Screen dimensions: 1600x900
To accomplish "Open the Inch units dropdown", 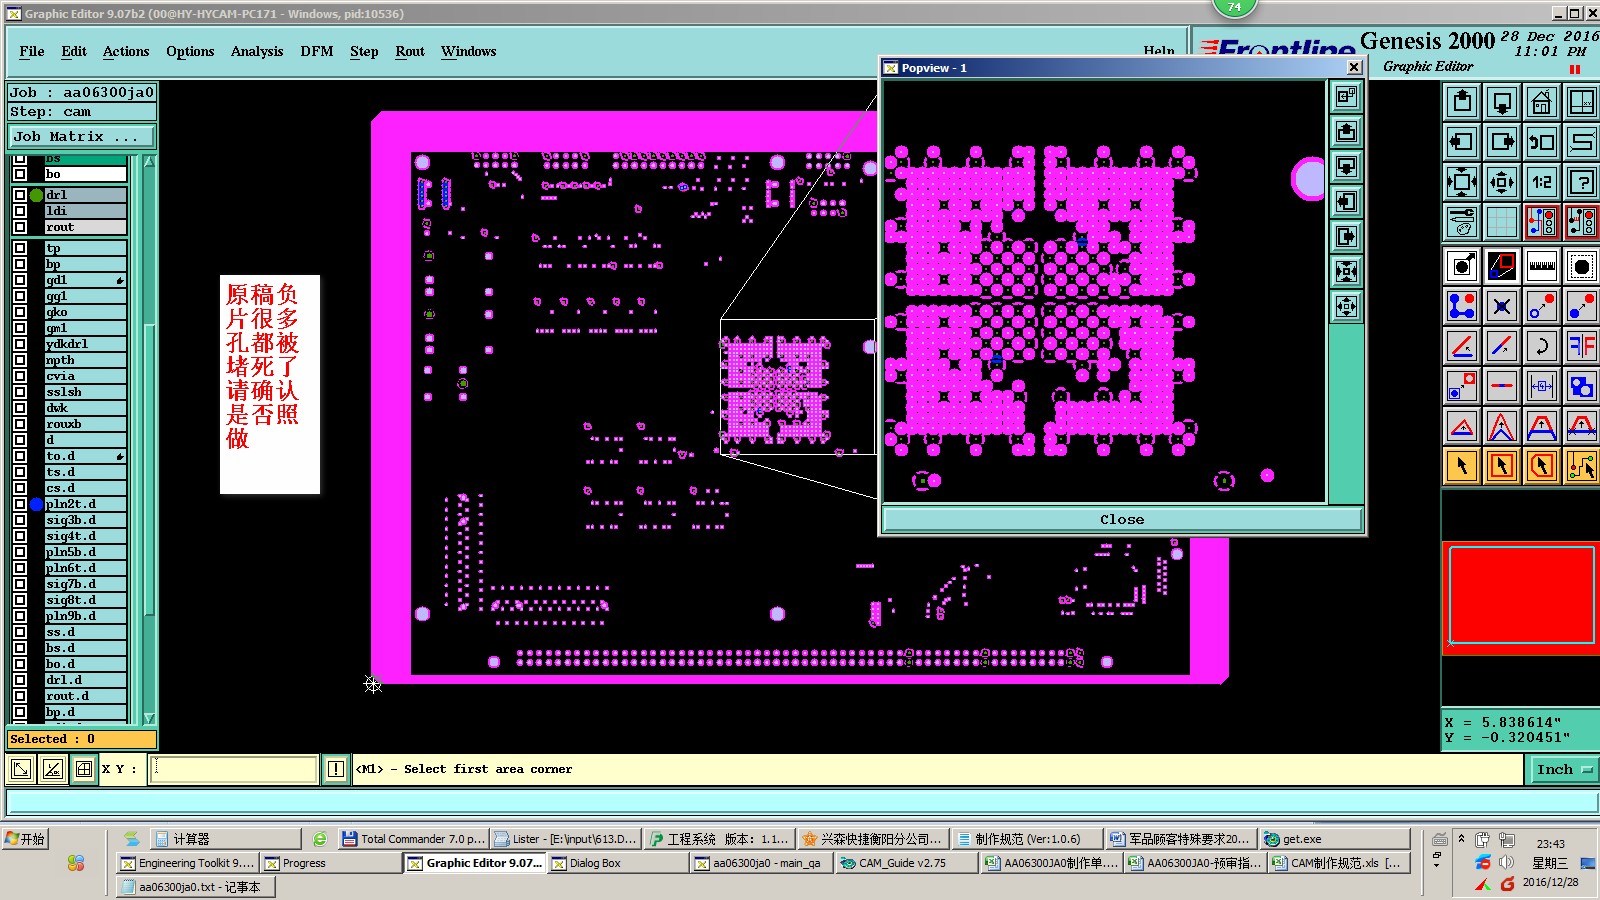I will 1563,769.
